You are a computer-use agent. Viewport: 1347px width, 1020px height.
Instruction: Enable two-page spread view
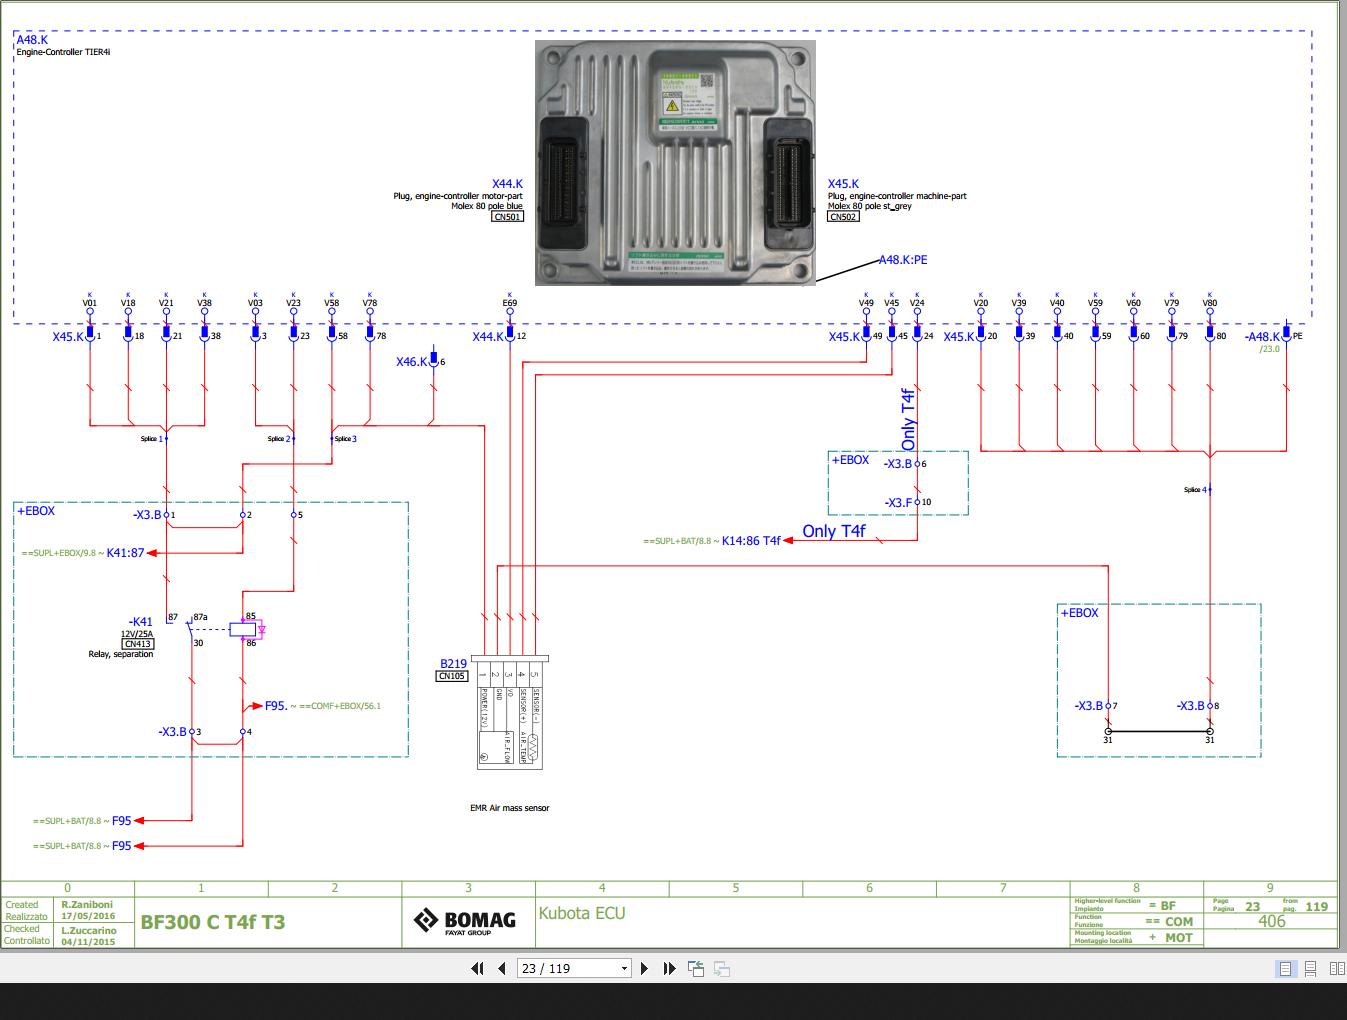coord(1337,968)
